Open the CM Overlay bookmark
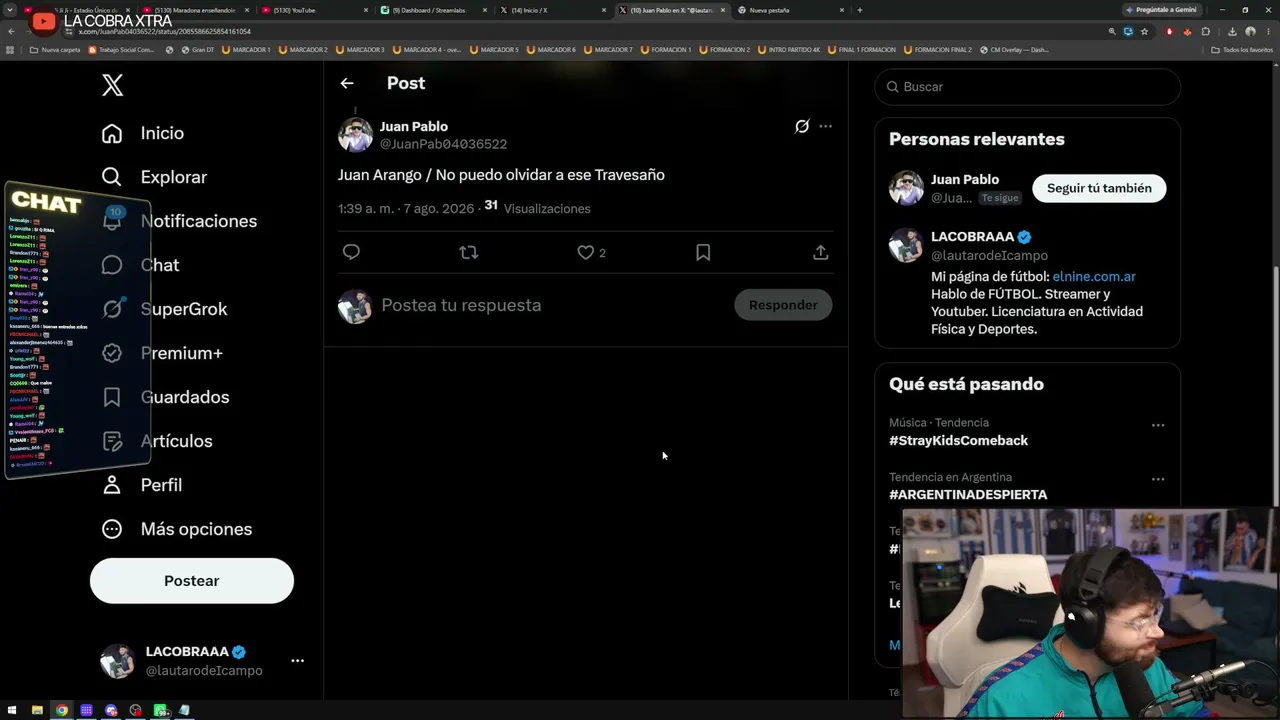Viewport: 1280px width, 720px height. point(1015,49)
